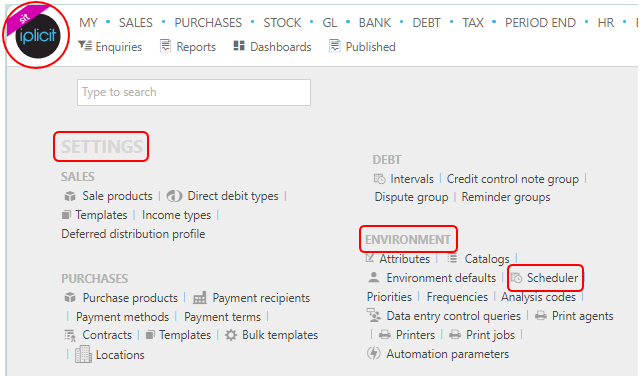This screenshot has height=376, width=643.
Task: Open the BANK menu
Action: (x=375, y=23)
